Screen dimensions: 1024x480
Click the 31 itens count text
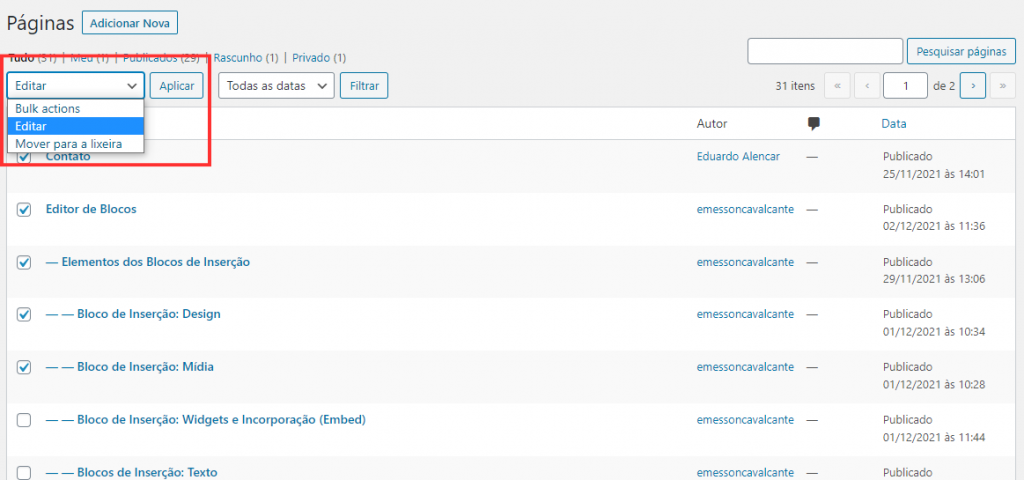(795, 86)
